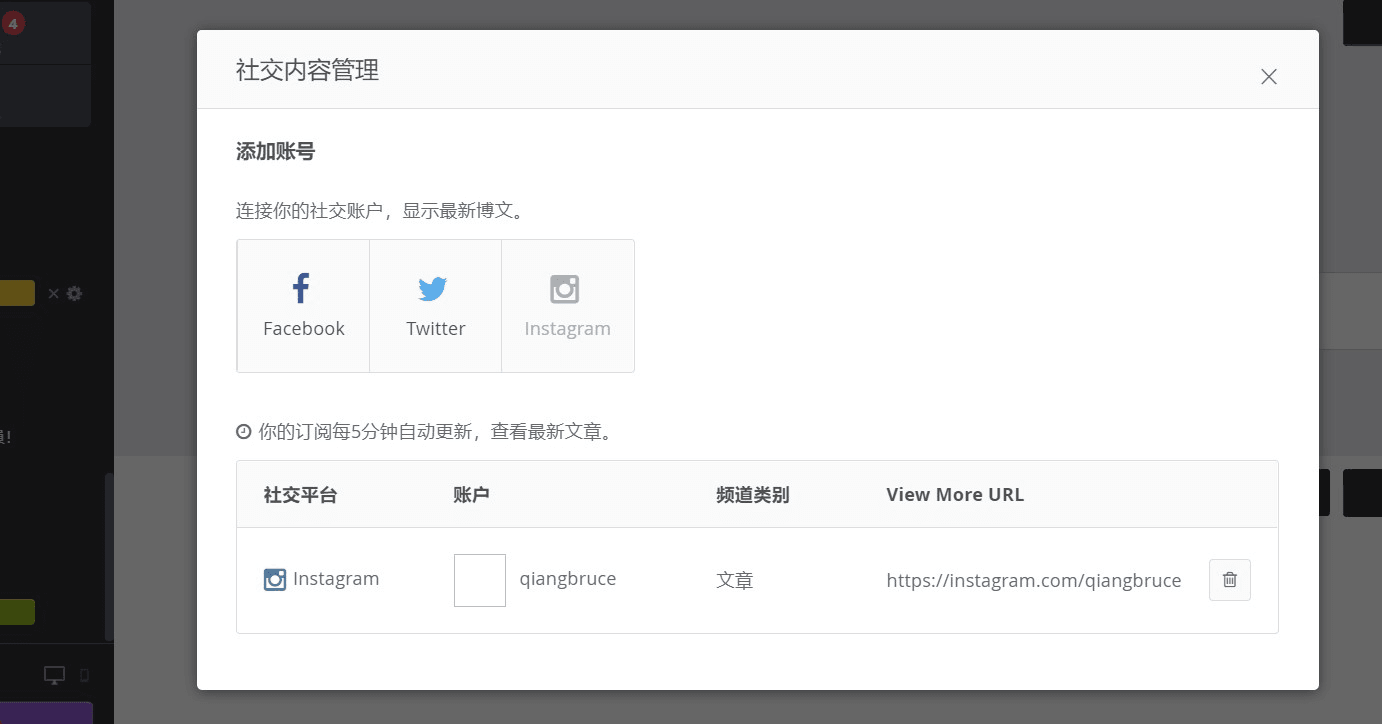Click the 添加账号 section heading
Screen dimensions: 1382x724
[x=275, y=150]
